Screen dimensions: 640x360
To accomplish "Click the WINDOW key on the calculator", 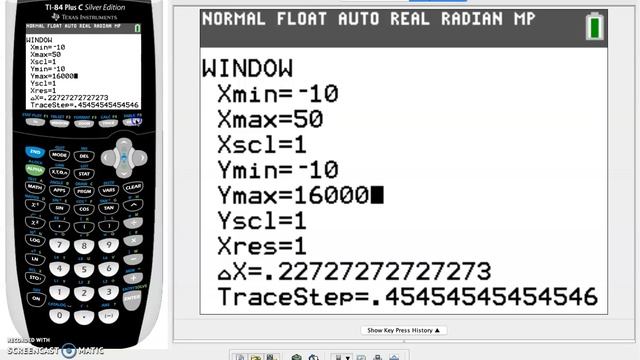I will pyautogui.click(x=60, y=124).
